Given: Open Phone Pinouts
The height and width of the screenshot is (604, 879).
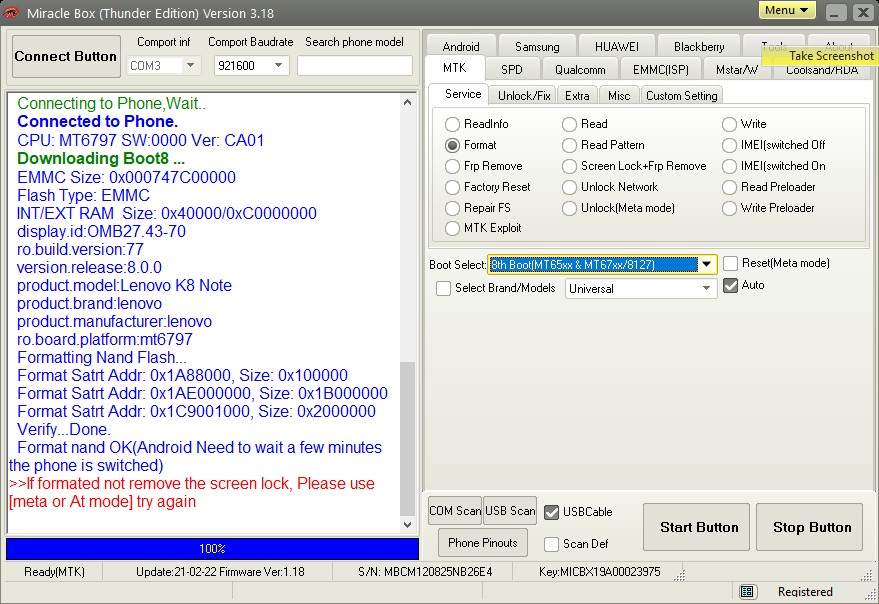Looking at the screenshot, I should coord(483,542).
